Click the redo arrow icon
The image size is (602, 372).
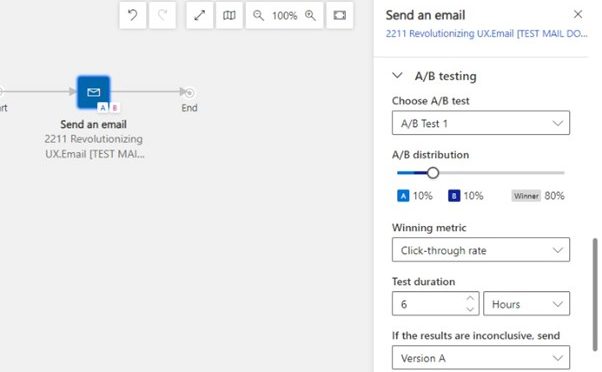[162, 15]
